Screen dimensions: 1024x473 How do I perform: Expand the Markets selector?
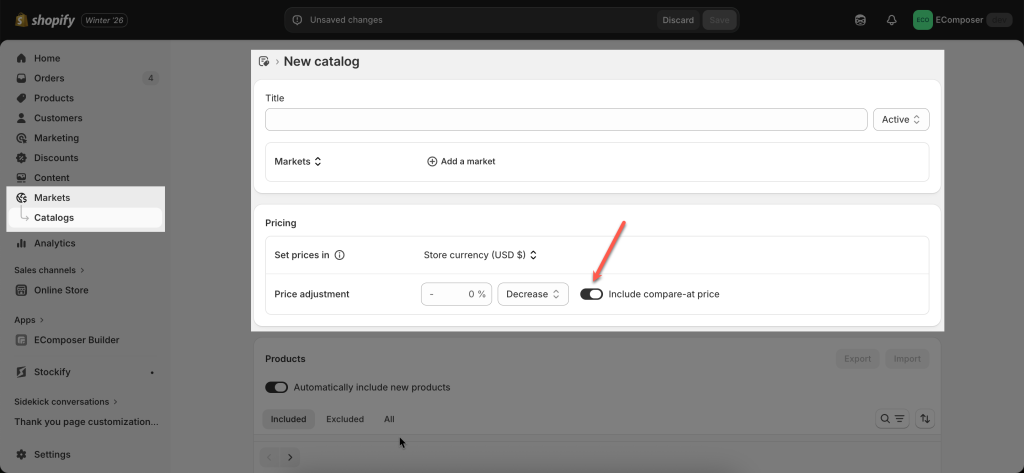point(298,161)
